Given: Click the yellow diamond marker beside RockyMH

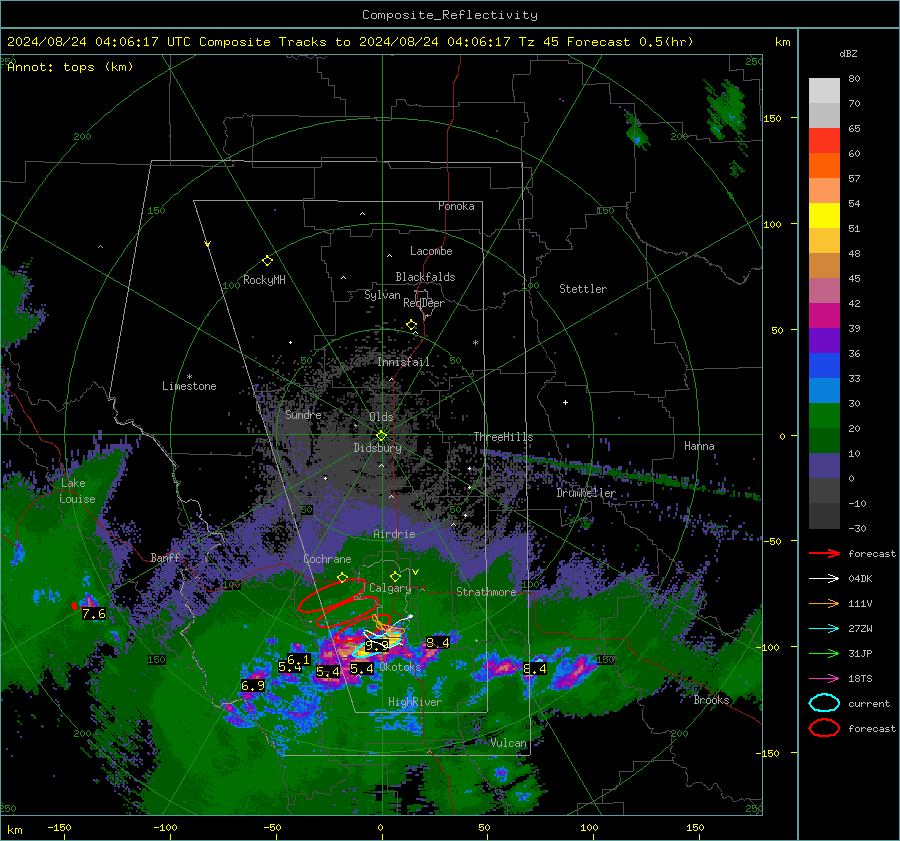Looking at the screenshot, I should [x=267, y=261].
